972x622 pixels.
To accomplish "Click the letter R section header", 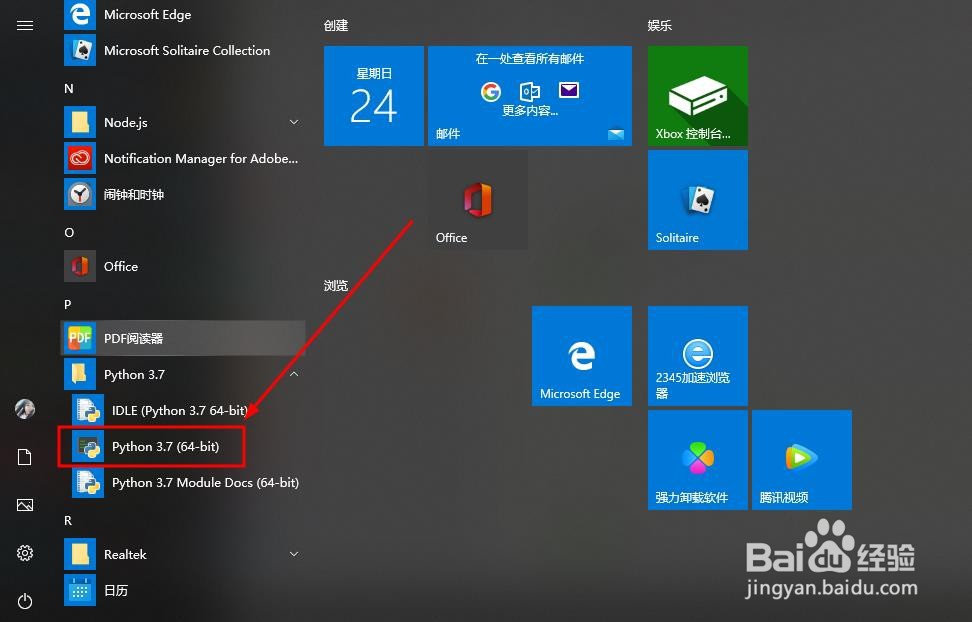I will pyautogui.click(x=68, y=520).
